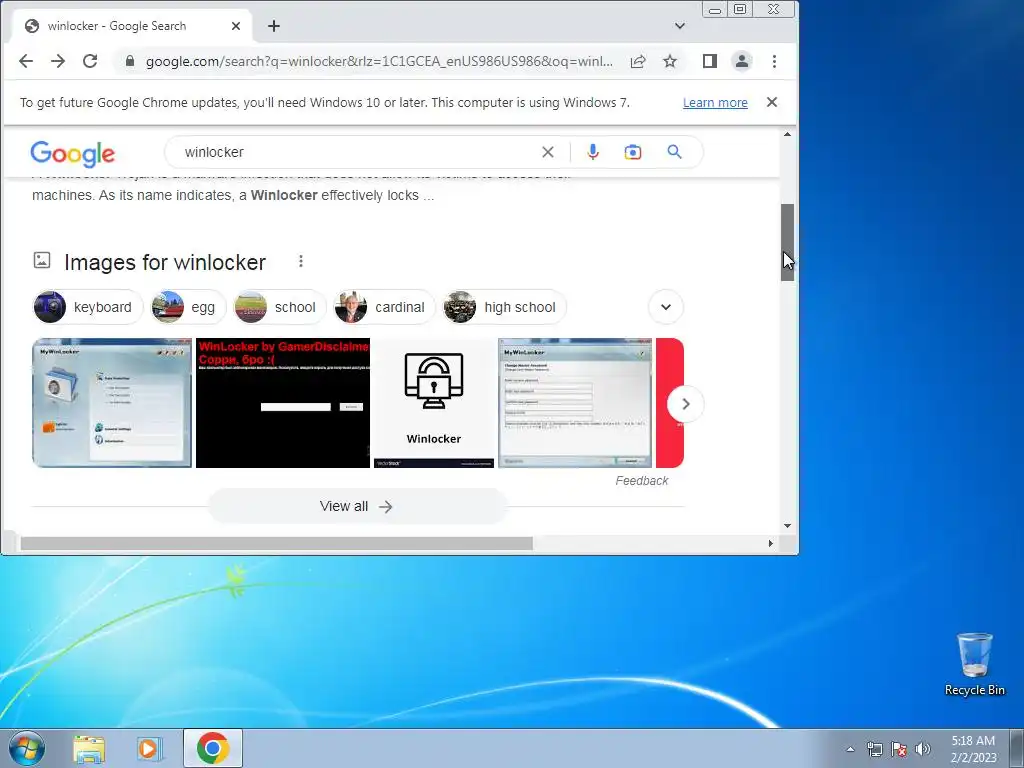Image resolution: width=1024 pixels, height=768 pixels.
Task: Open Winlocker padlock monitor icon thumbnail
Action: point(434,403)
